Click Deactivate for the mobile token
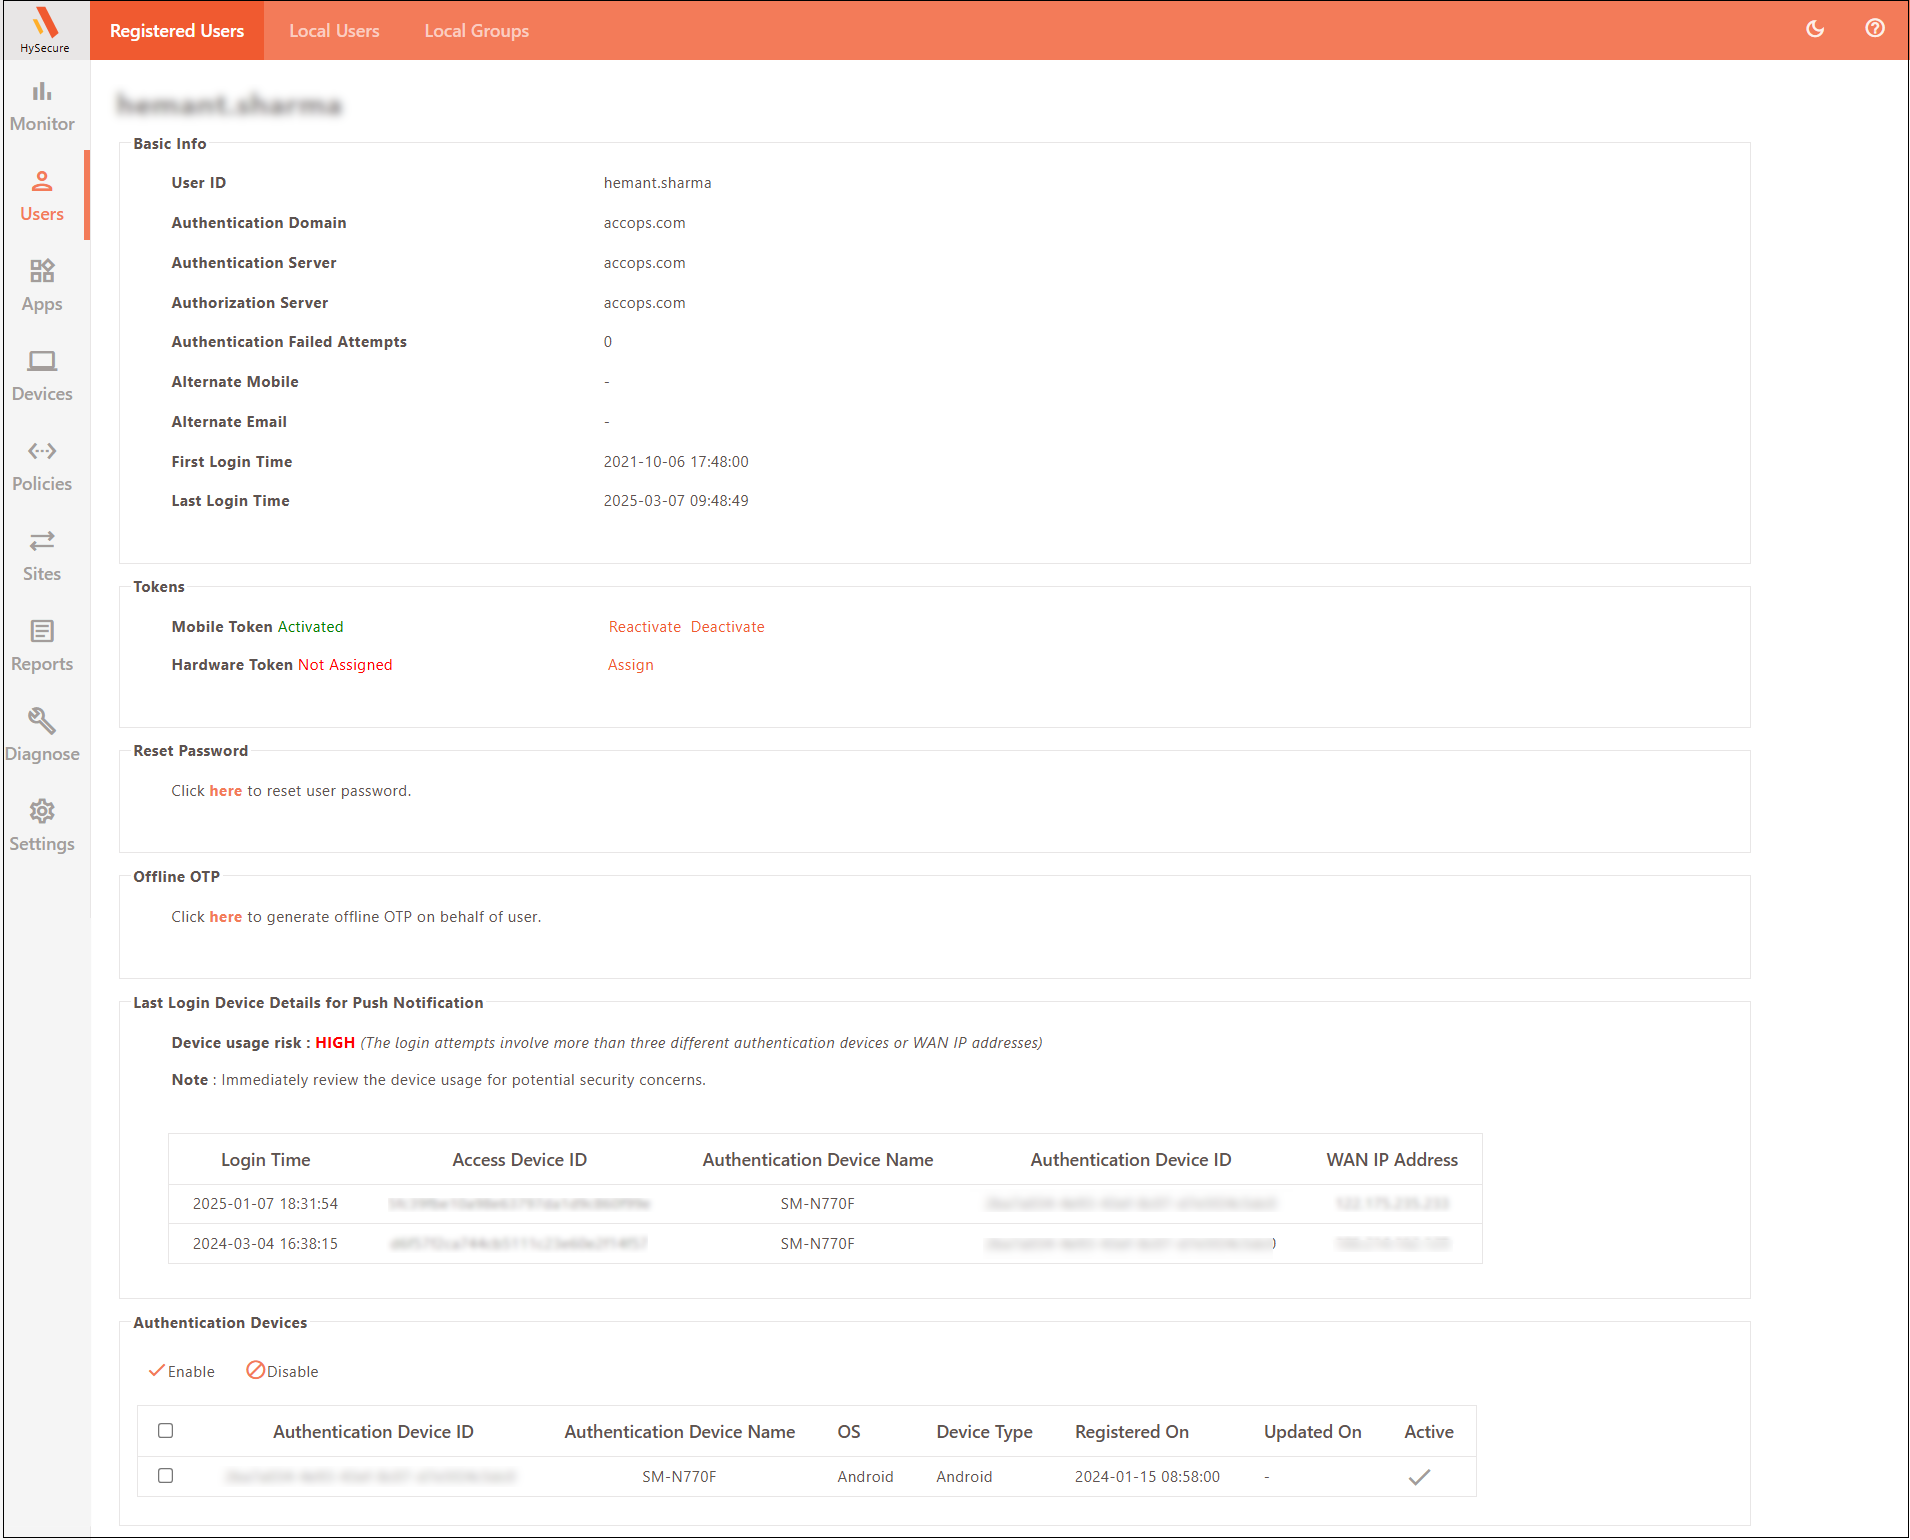1910x1540 pixels. [727, 627]
